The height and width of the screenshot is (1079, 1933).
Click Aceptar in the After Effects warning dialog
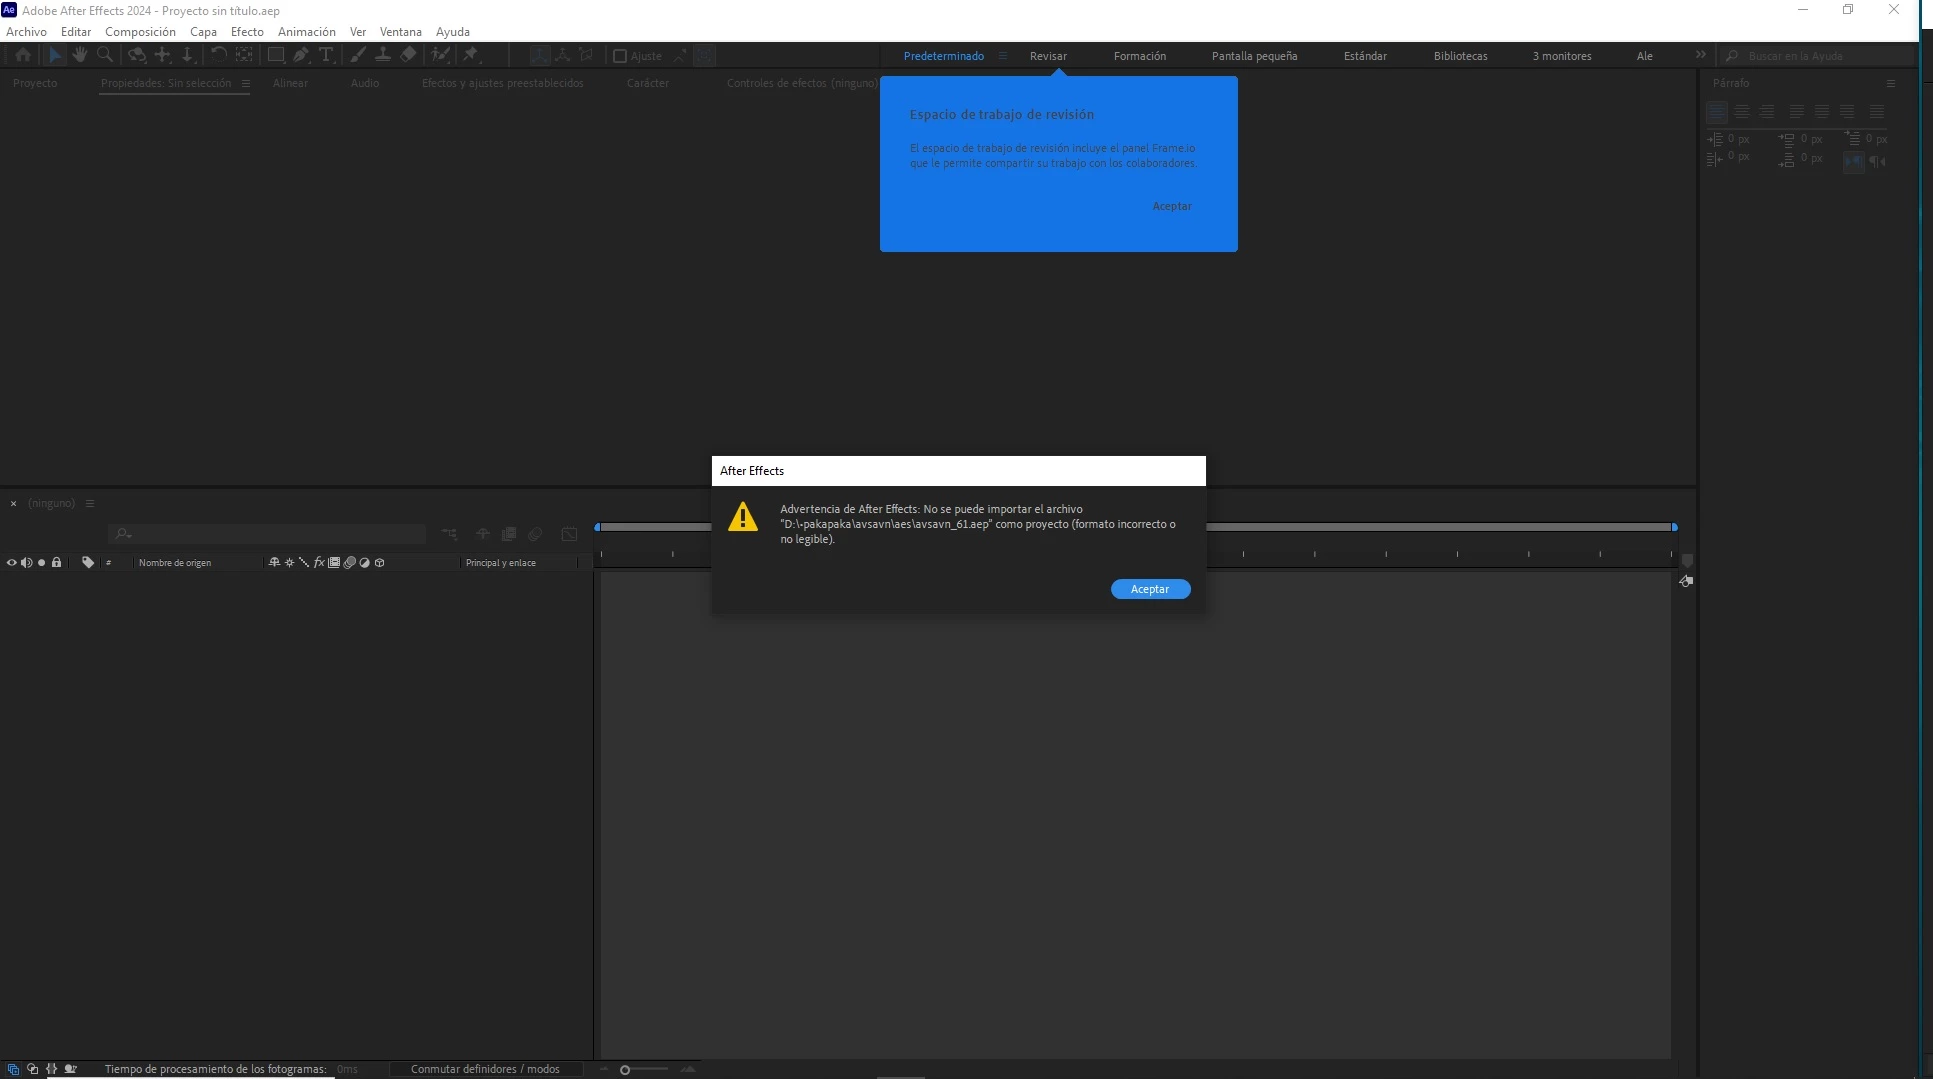pos(1150,589)
